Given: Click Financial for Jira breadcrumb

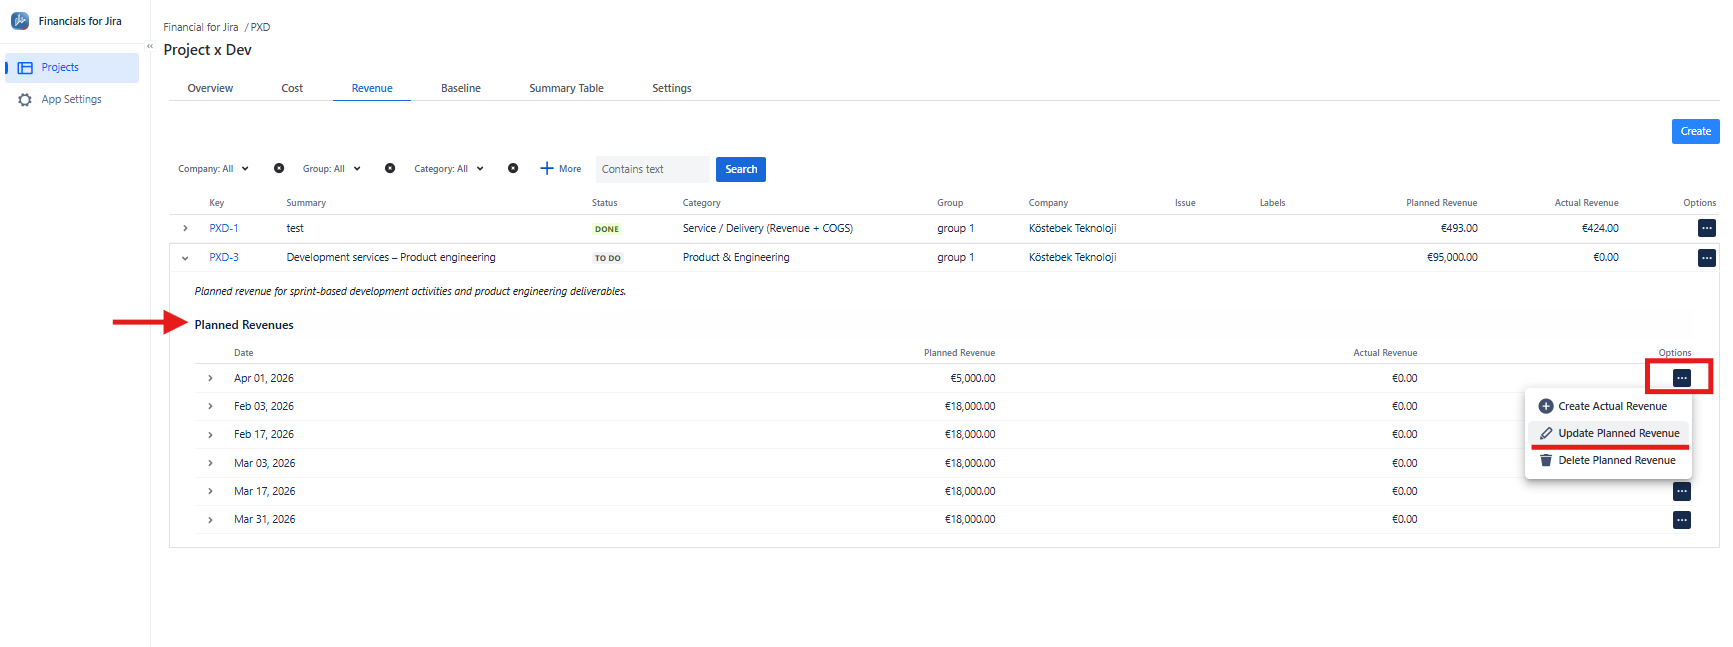Looking at the screenshot, I should [201, 27].
